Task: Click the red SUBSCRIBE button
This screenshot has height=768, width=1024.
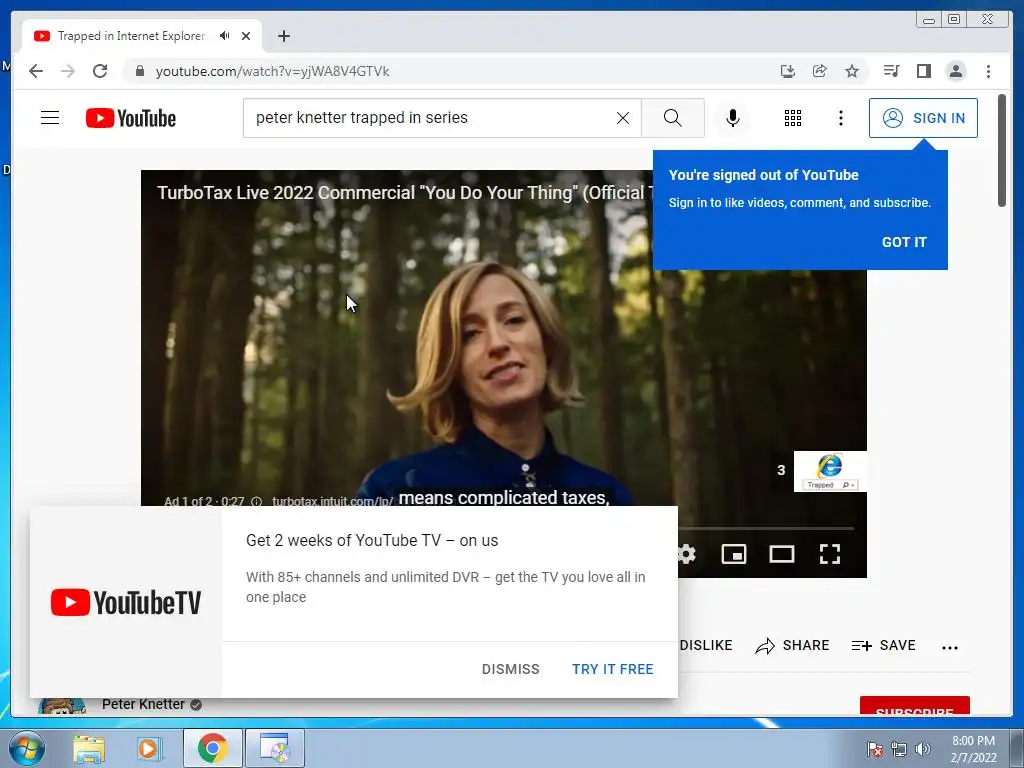Action: coord(914,706)
